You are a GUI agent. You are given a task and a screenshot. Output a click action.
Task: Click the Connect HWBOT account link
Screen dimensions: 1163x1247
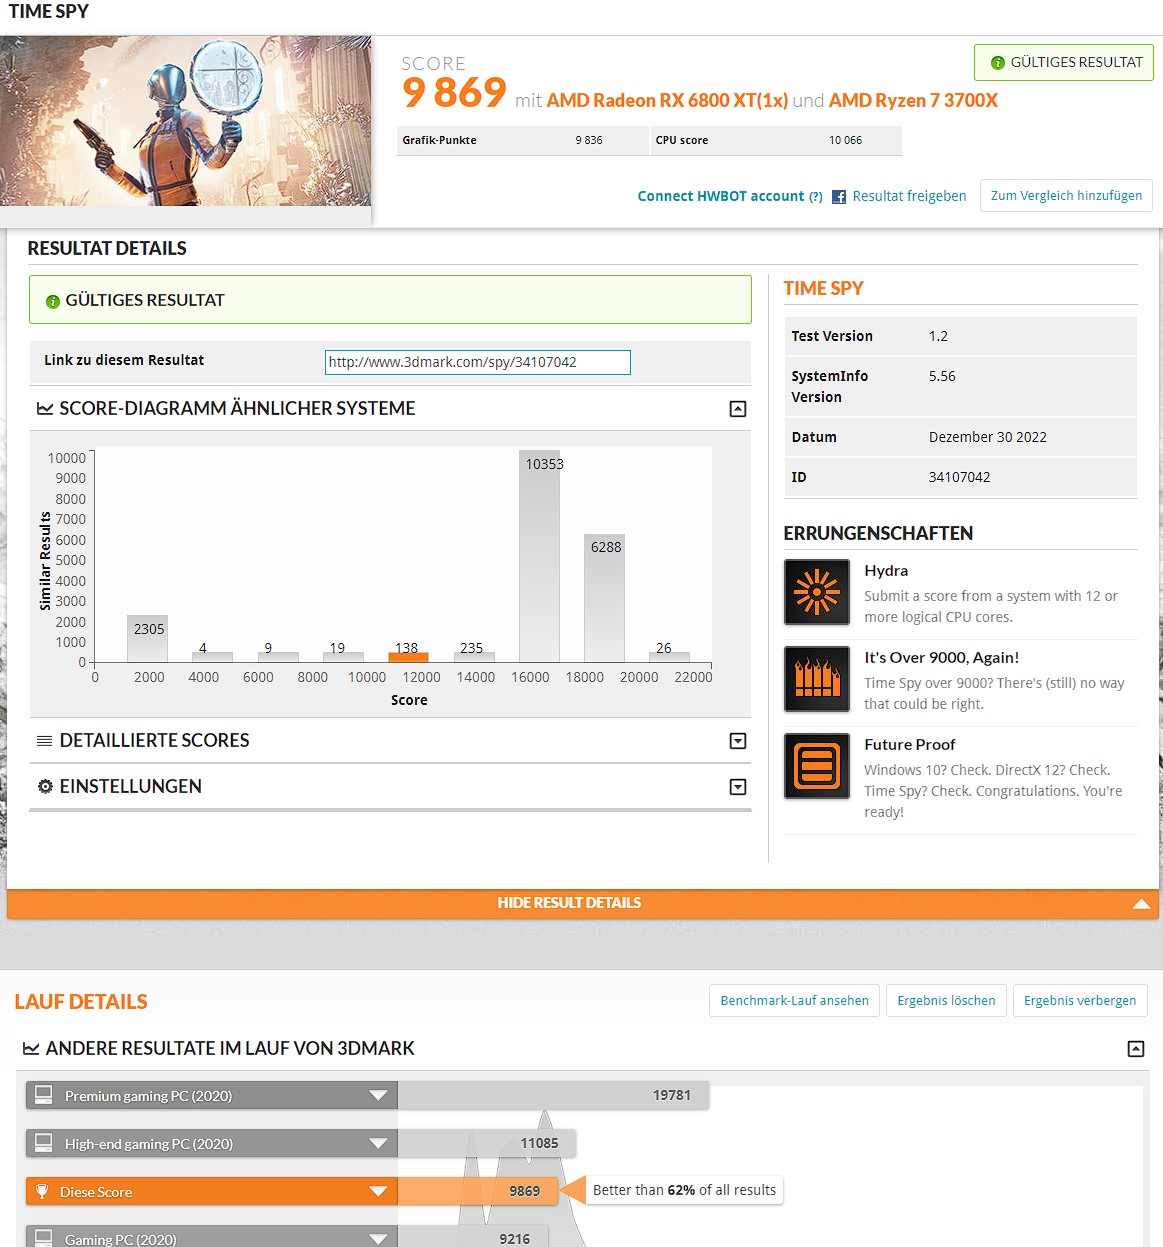[721, 196]
